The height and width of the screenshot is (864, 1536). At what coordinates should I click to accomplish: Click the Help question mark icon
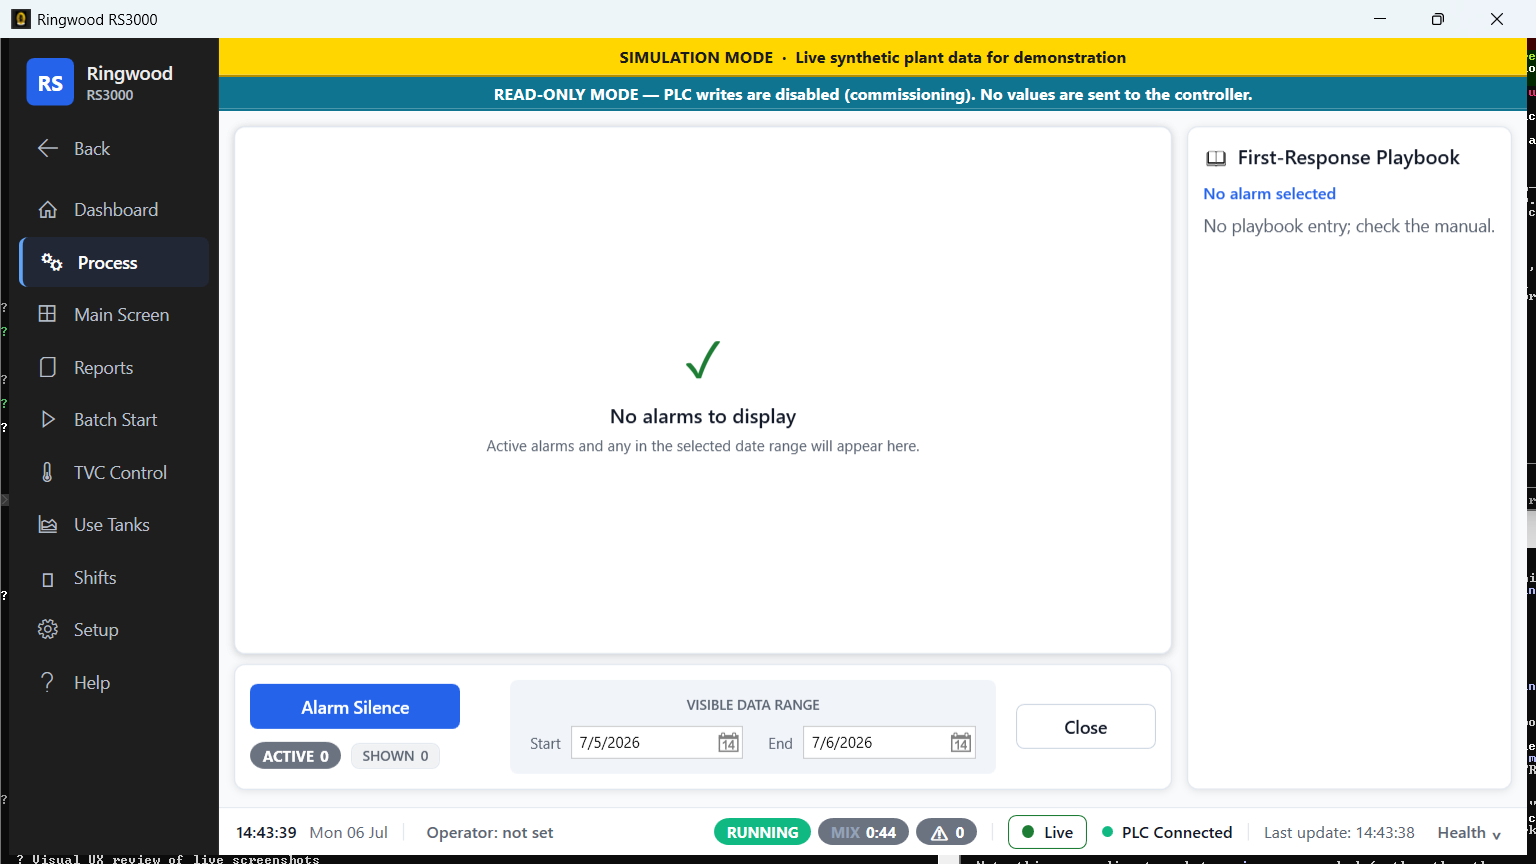pos(47,682)
